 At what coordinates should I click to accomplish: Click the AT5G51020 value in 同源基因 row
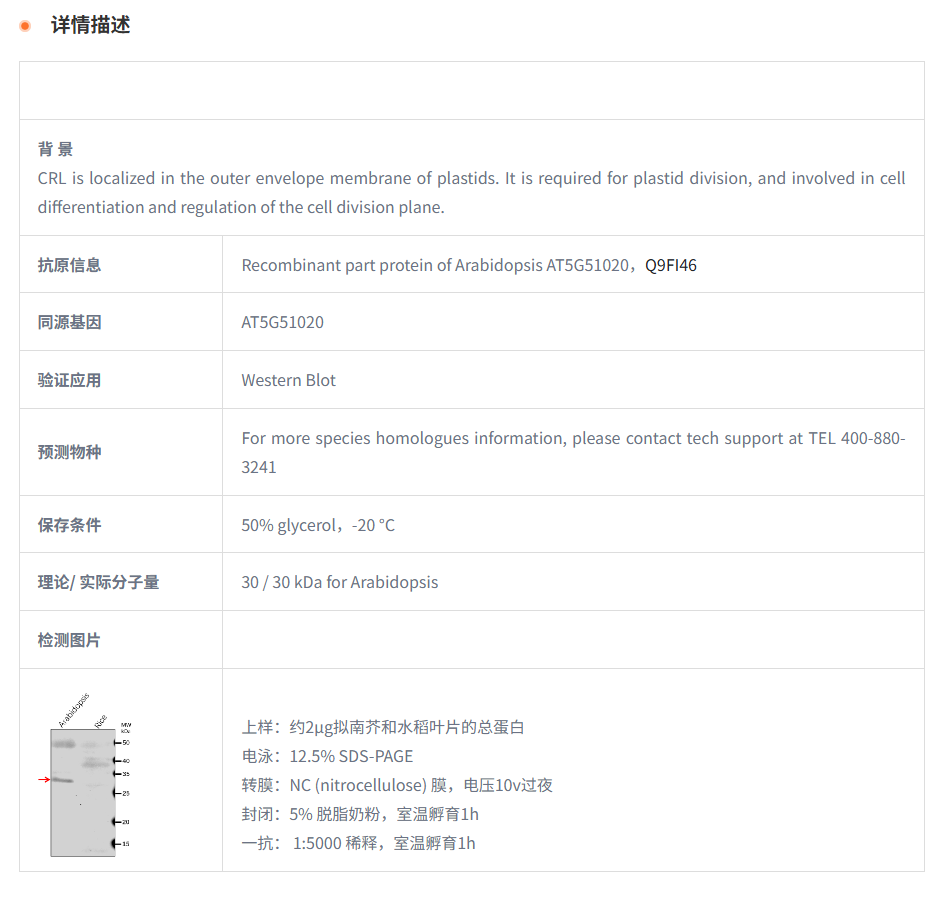pos(282,322)
